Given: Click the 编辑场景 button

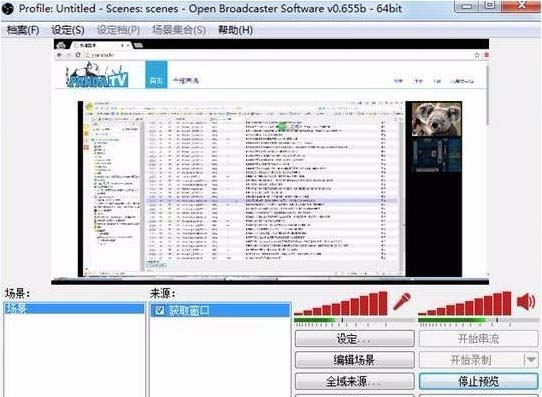Looking at the screenshot, I should 355,360.
